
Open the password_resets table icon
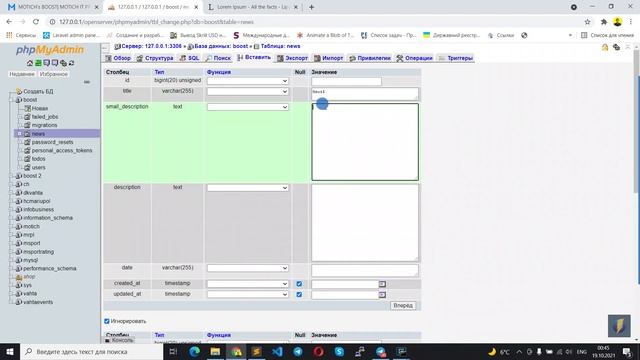[x=27, y=142]
